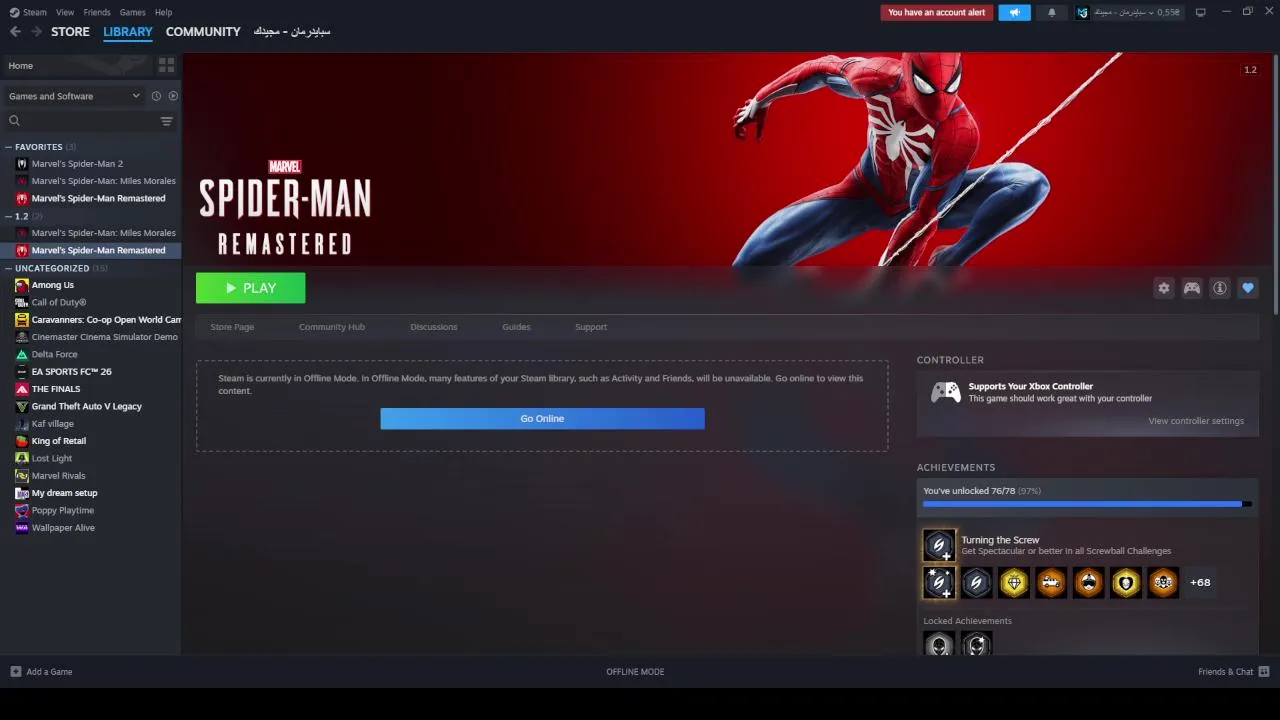
Task: Click the green PLAY button
Action: click(x=251, y=288)
